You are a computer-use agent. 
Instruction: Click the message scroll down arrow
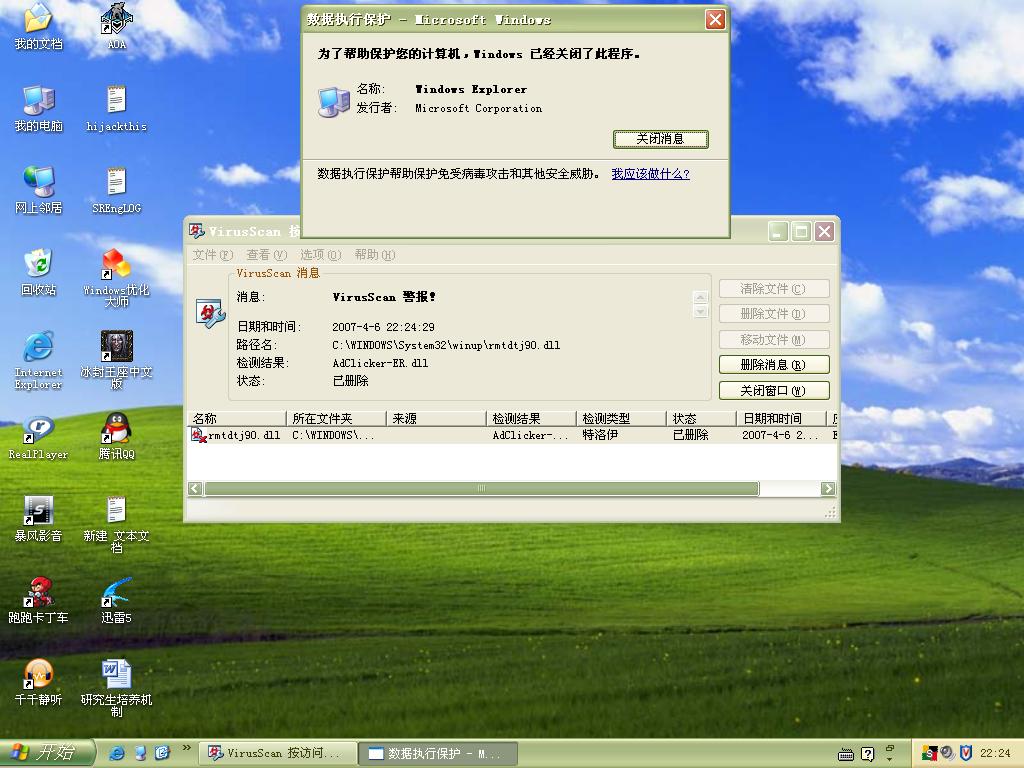(700, 312)
